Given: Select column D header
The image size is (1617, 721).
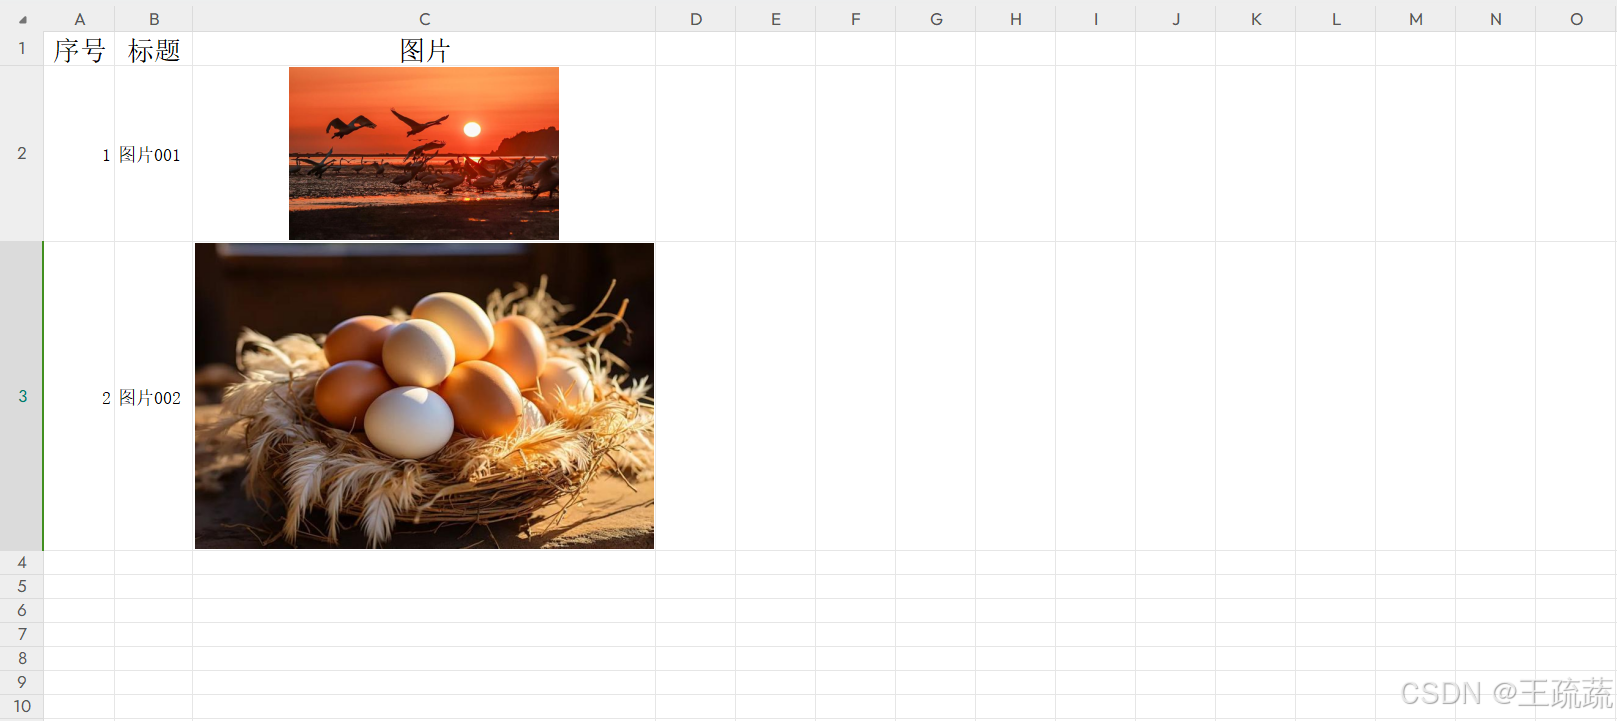Looking at the screenshot, I should (x=695, y=19).
